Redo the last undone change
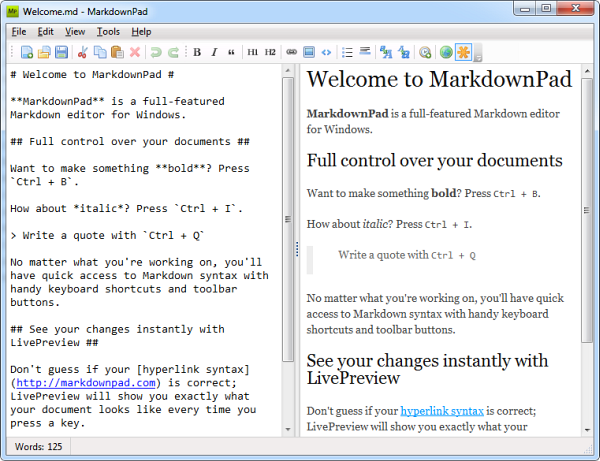The image size is (600, 461). 173,52
